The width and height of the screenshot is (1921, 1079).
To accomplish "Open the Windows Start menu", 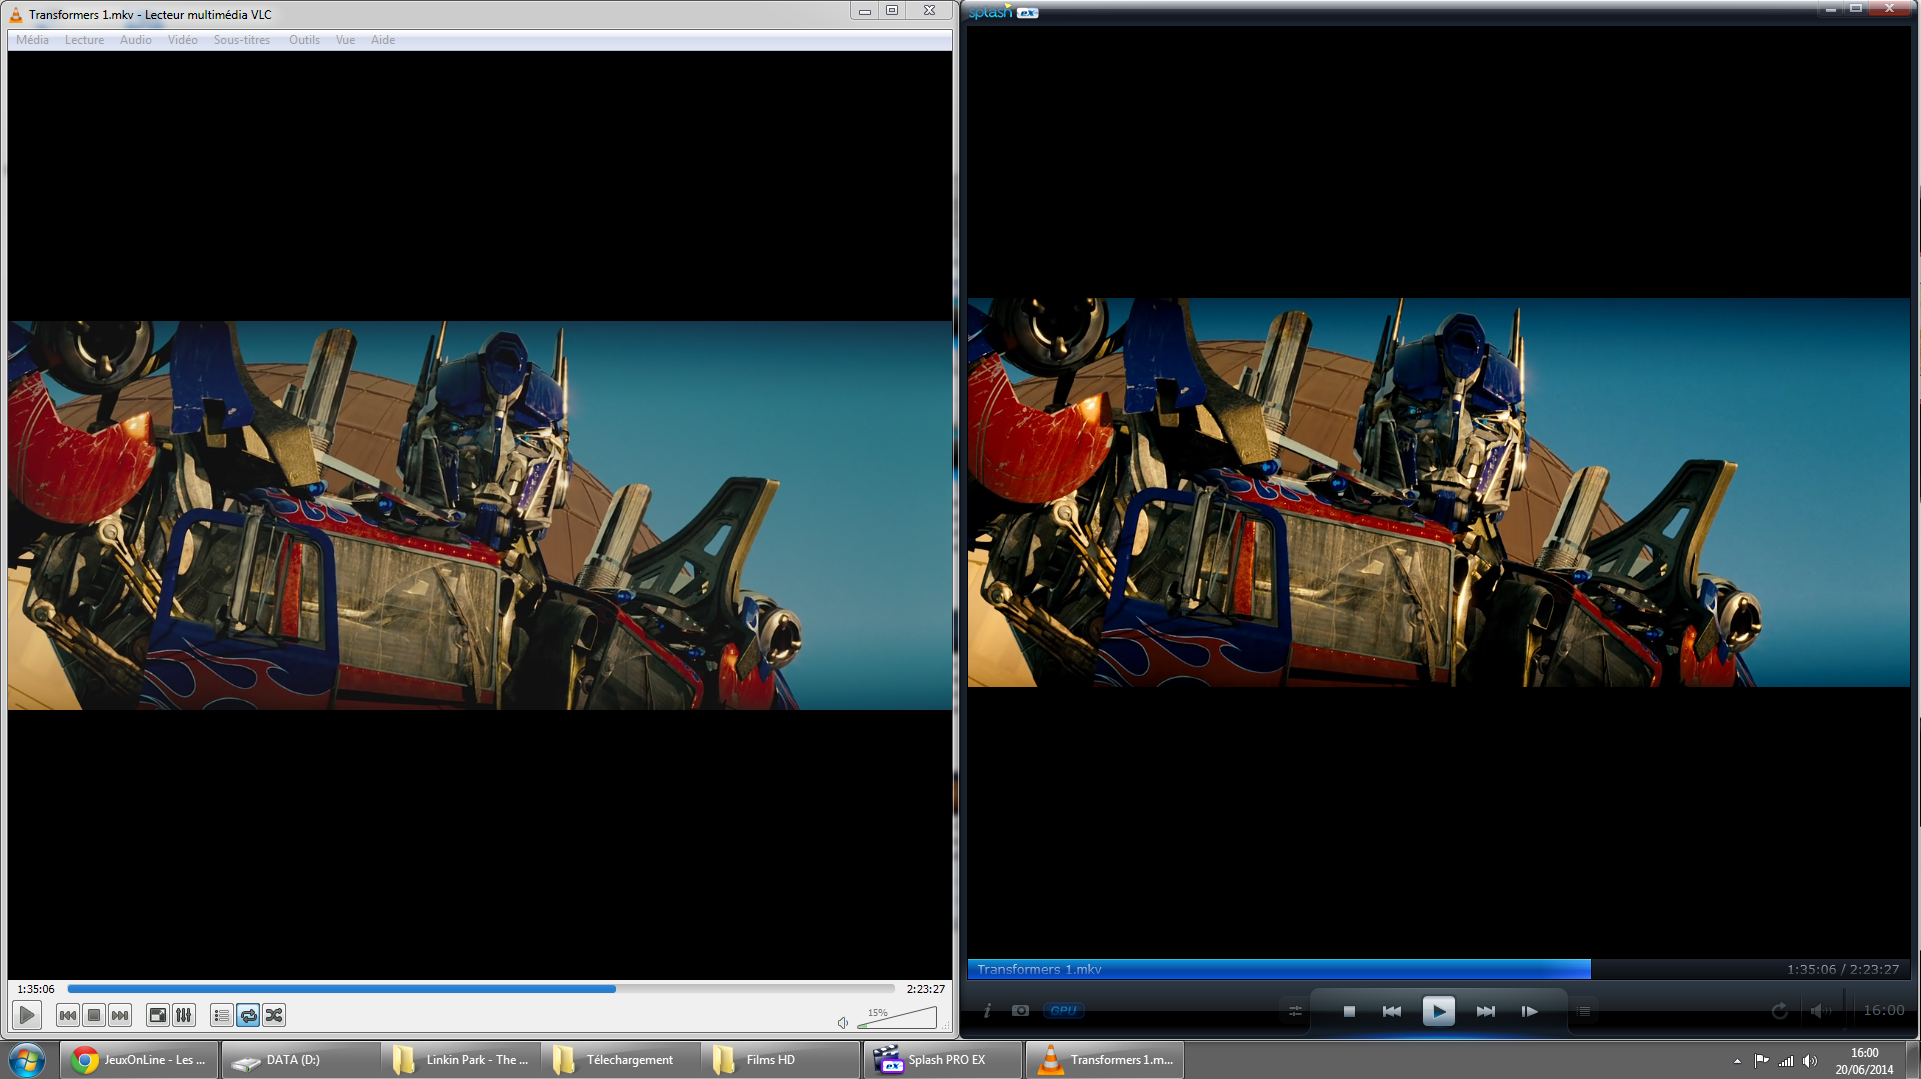I will (27, 1060).
